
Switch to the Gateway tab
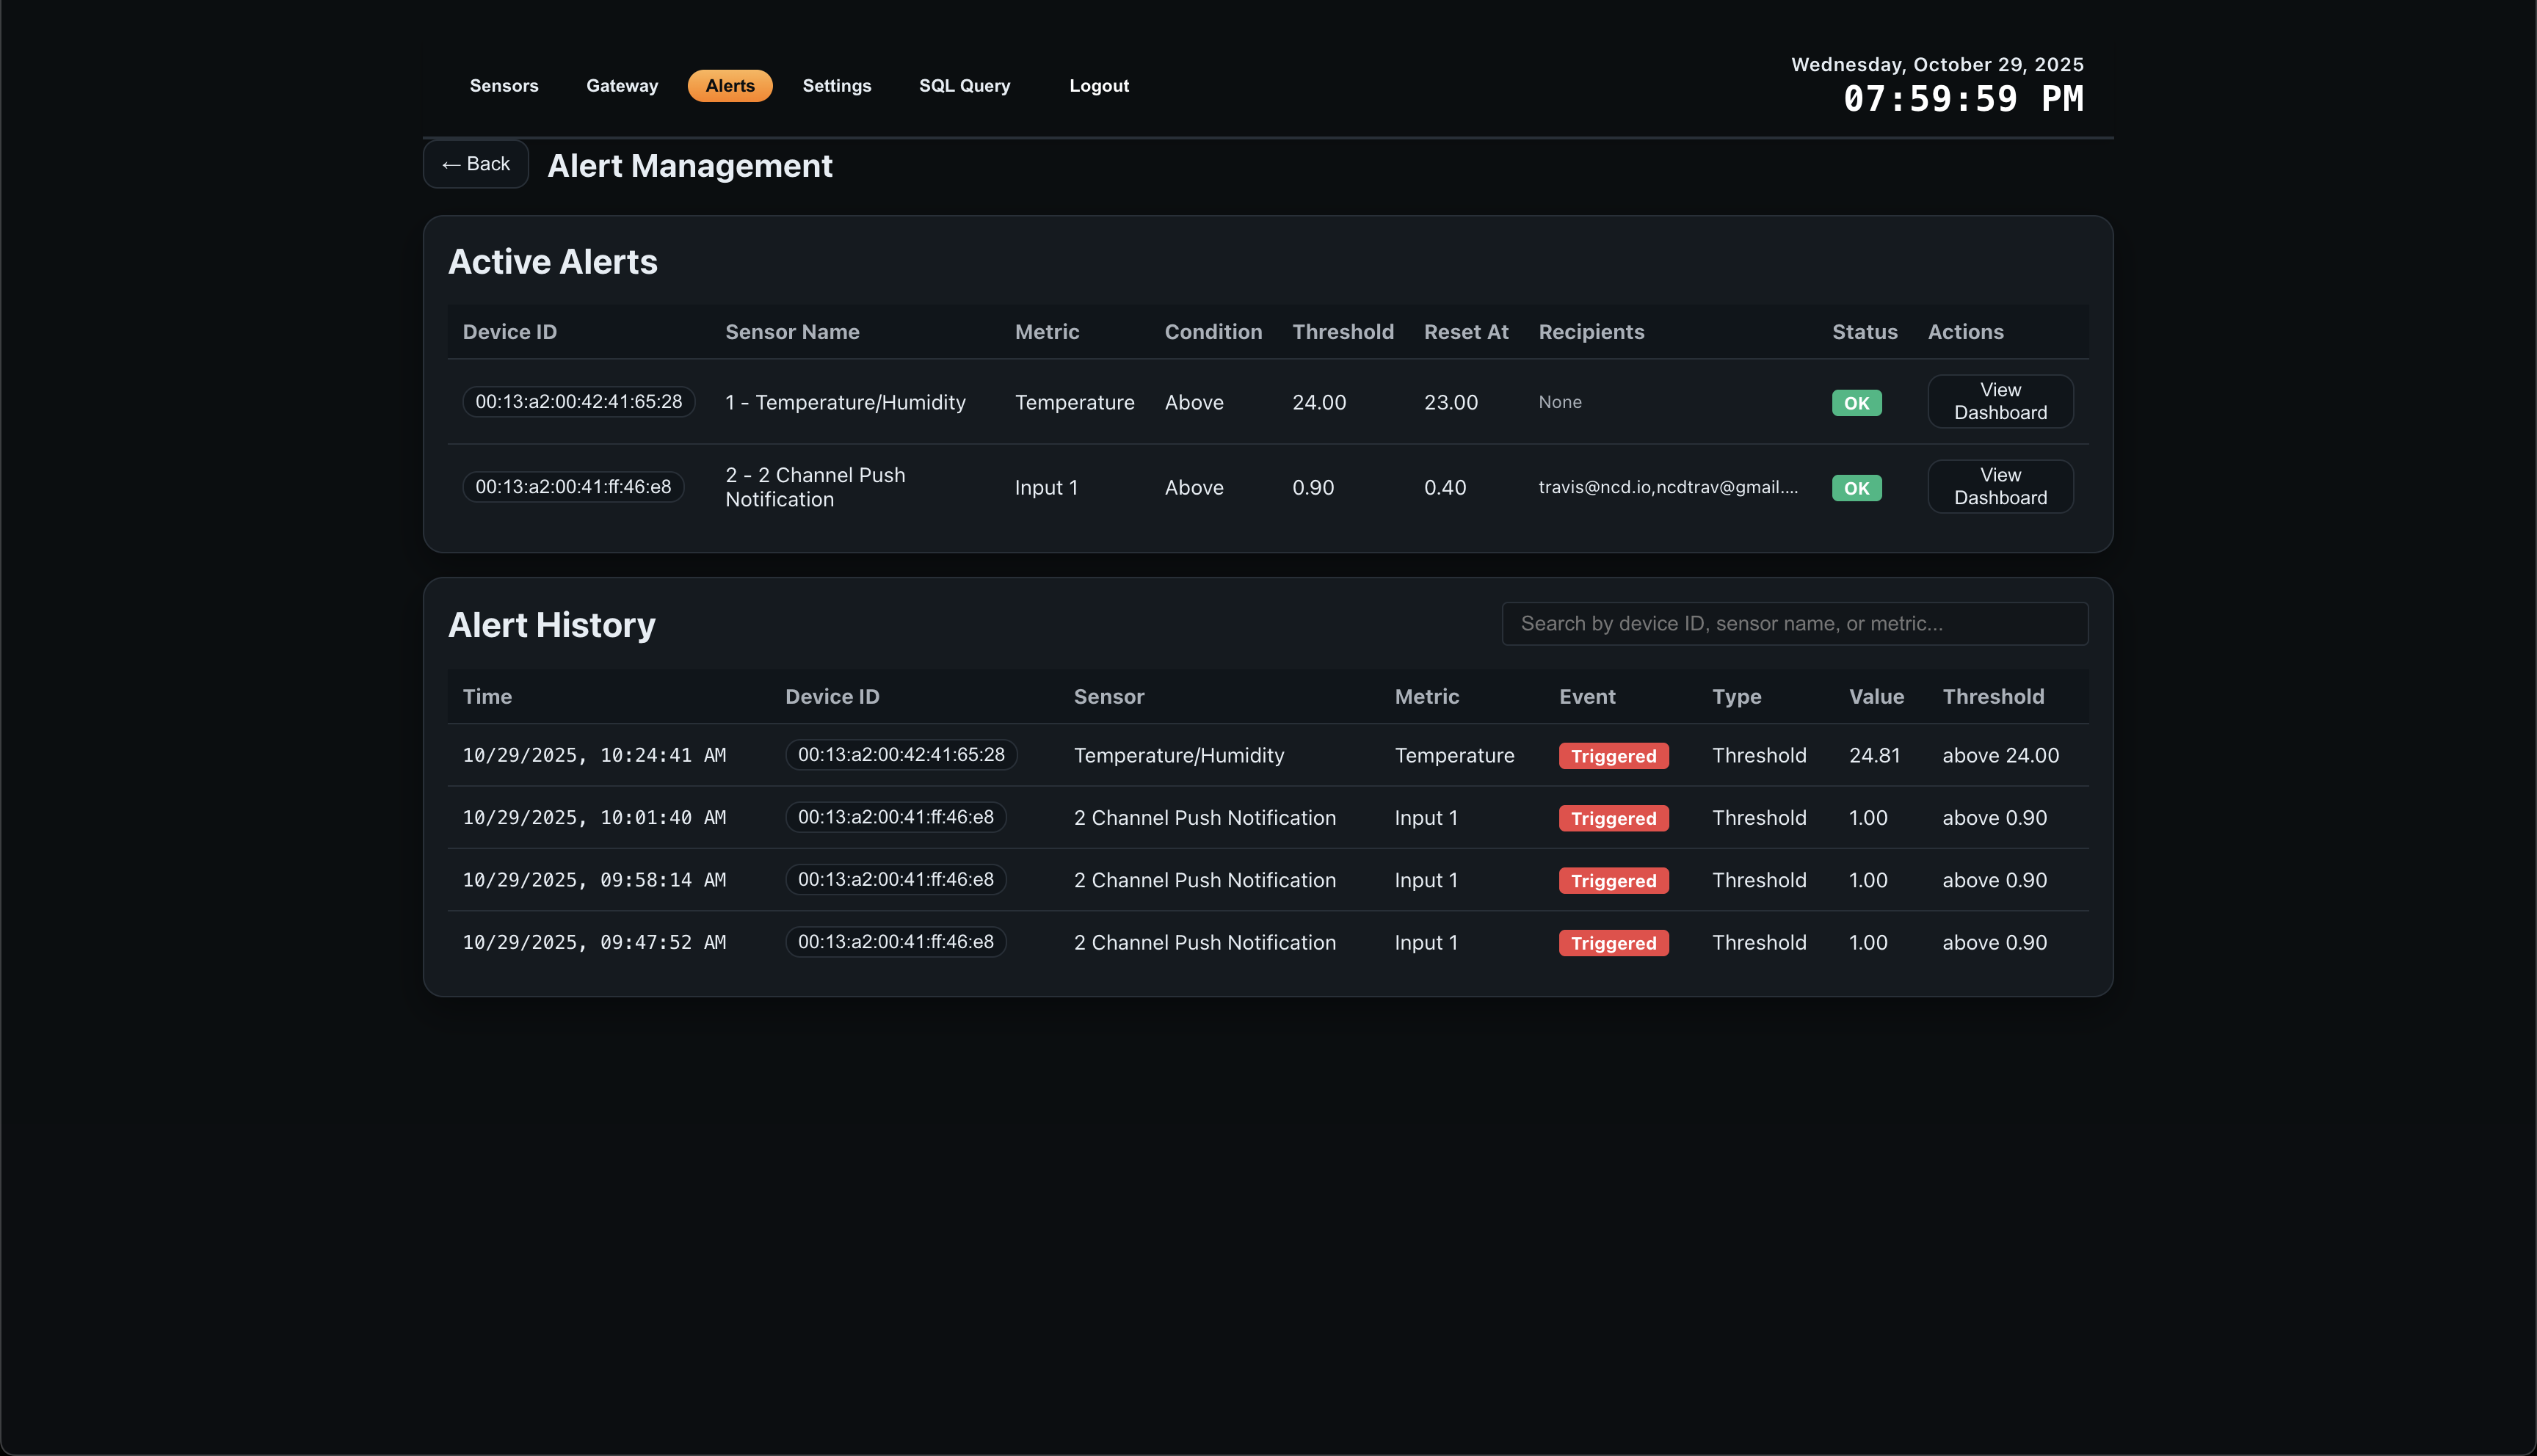622,86
